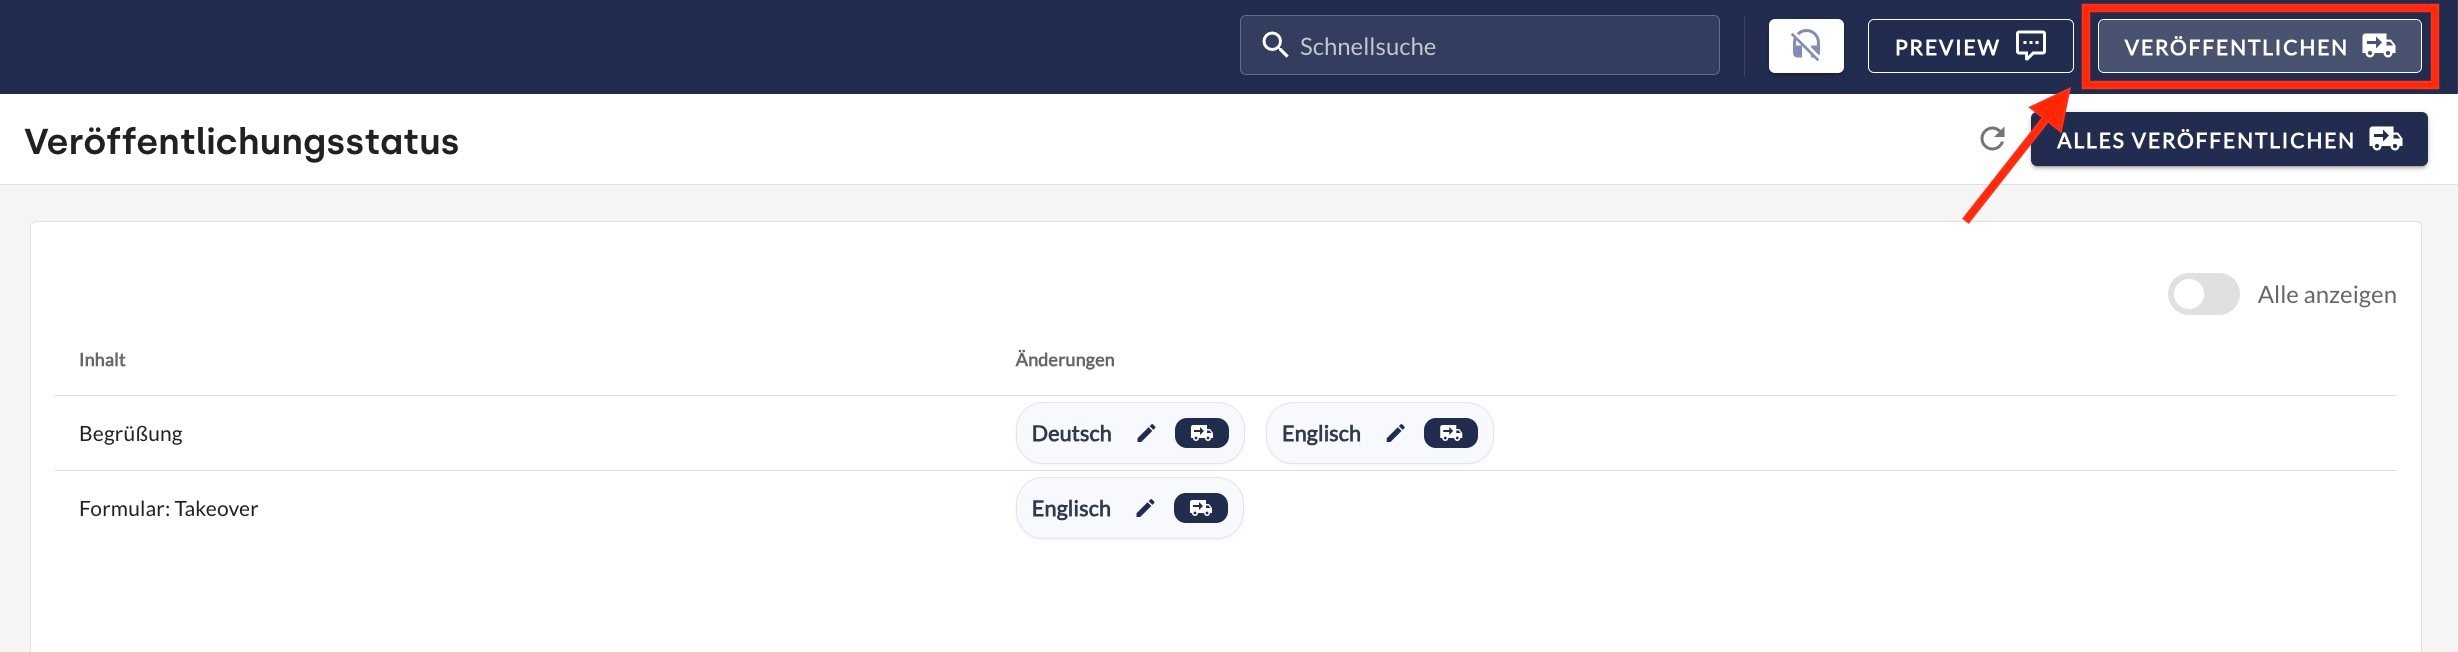Click ALLES VERÖFFENTLICHEN button

point(2228,140)
